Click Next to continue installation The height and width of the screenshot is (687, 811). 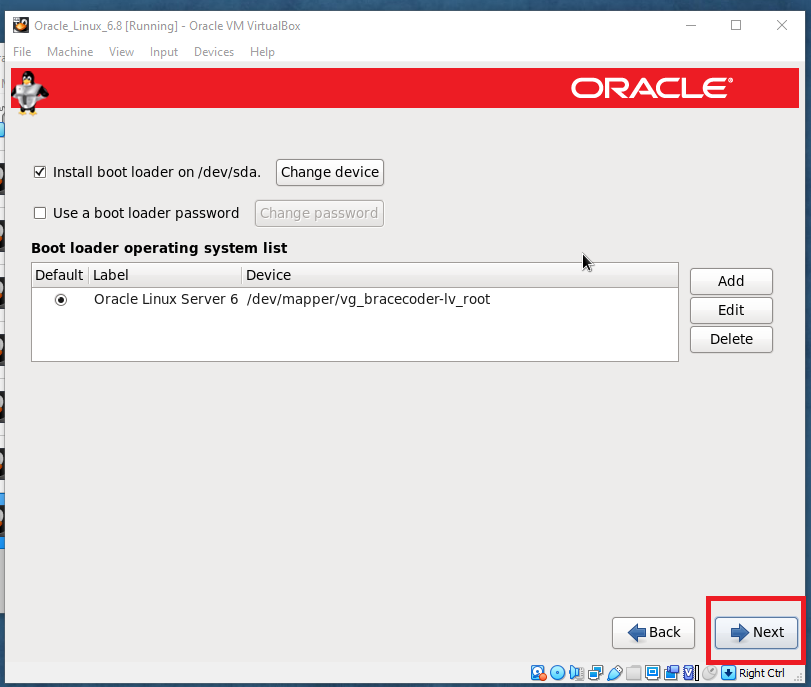[x=757, y=632]
